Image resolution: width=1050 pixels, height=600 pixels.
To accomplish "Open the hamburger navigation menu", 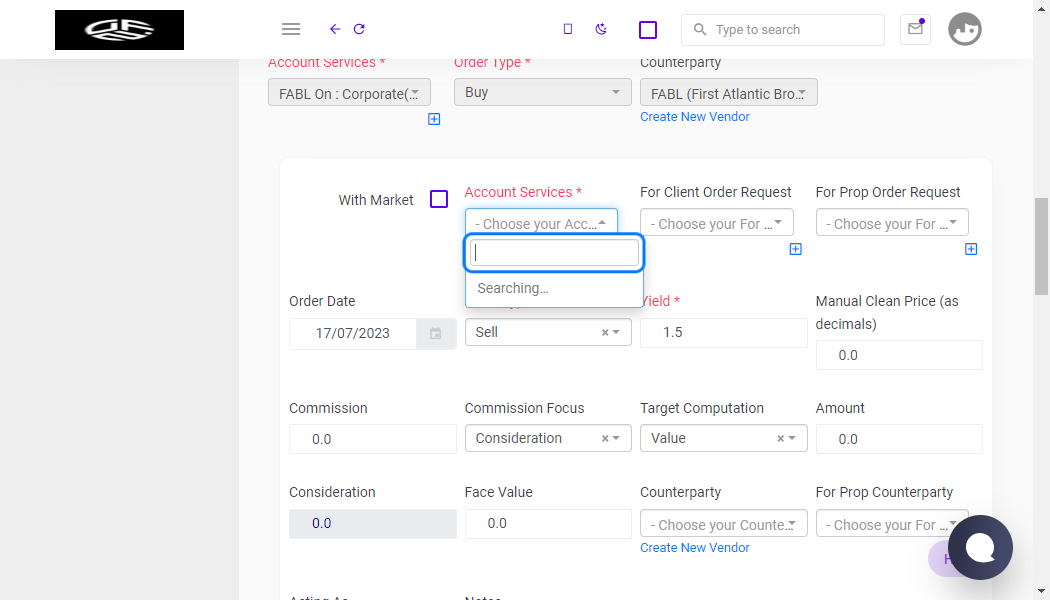I will tap(291, 29).
